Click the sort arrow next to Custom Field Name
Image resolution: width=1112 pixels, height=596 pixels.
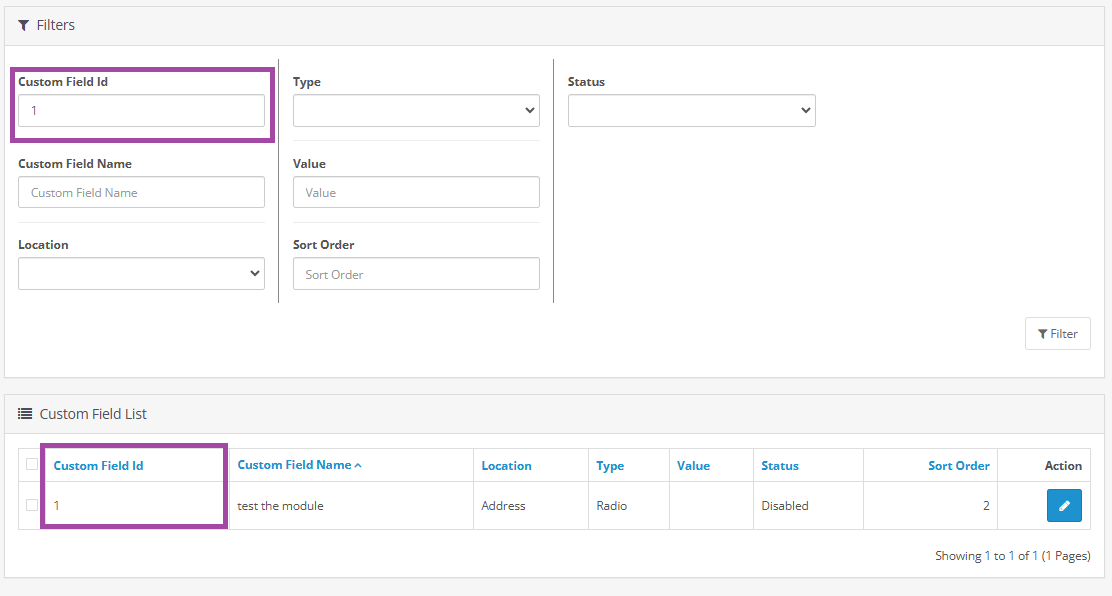pyautogui.click(x=358, y=465)
